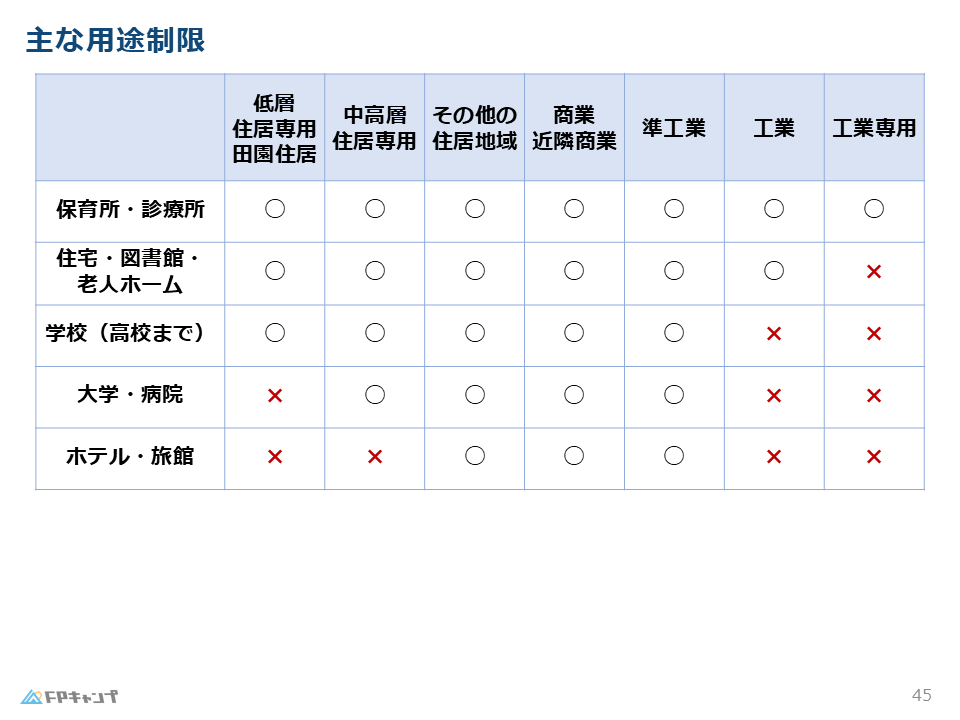Click the 保育所・診療所 row label
The width and height of the screenshot is (960, 720).
point(130,209)
